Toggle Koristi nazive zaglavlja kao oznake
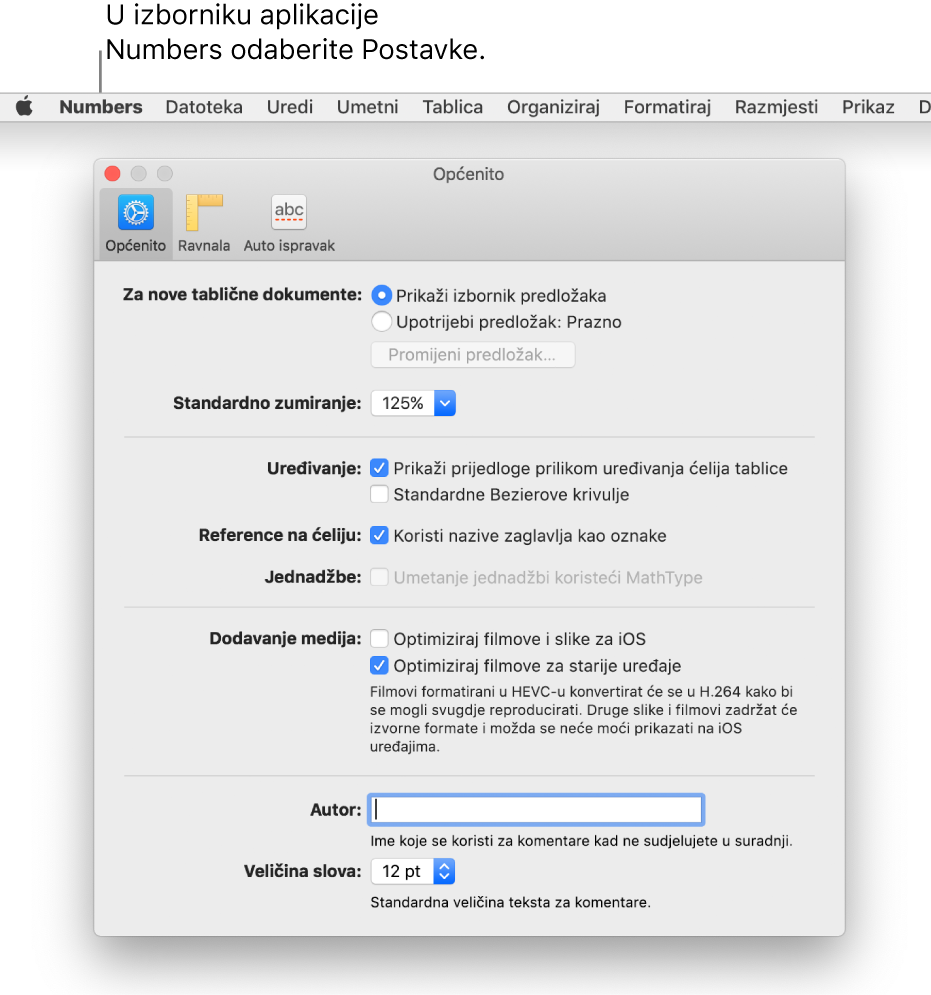The width and height of the screenshot is (931, 995). tap(379, 535)
